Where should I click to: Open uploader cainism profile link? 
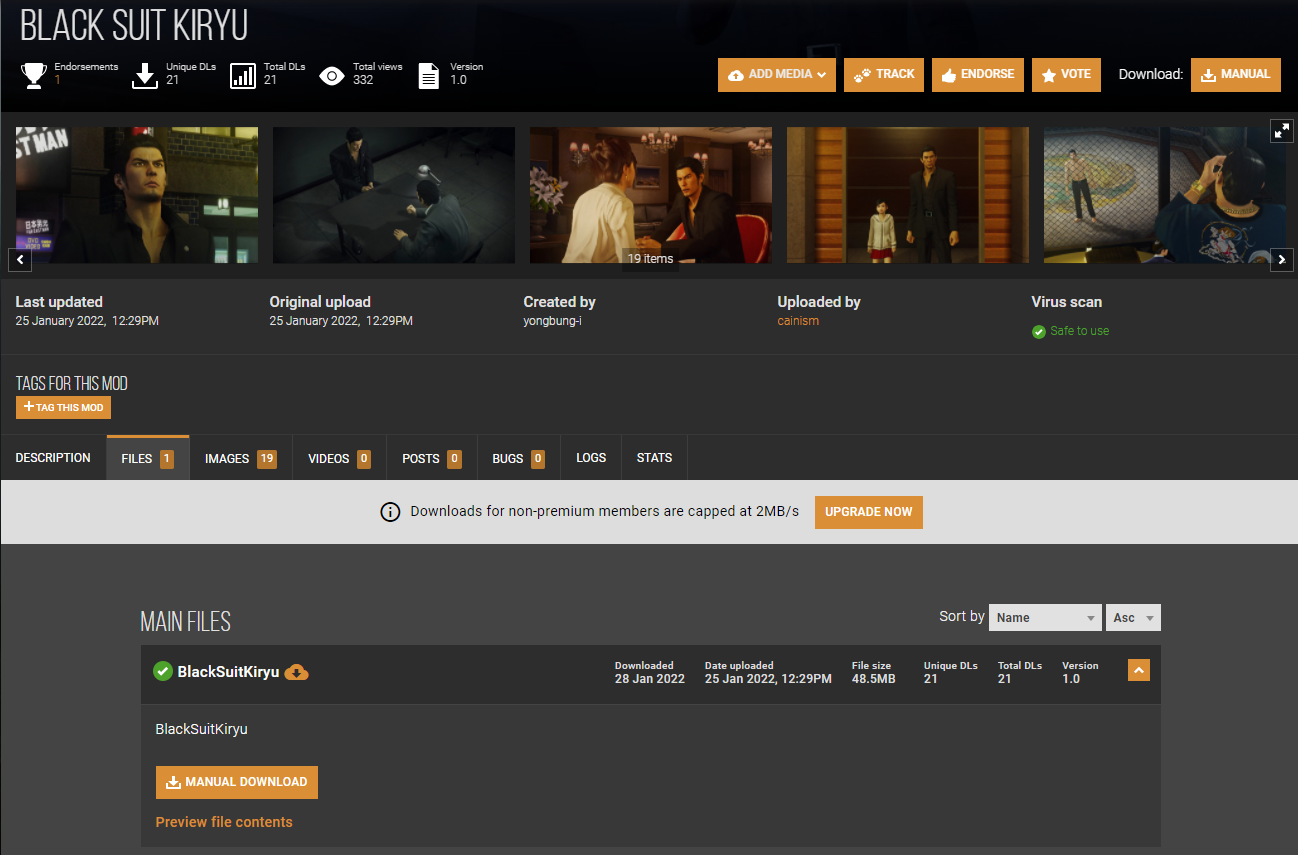click(798, 321)
